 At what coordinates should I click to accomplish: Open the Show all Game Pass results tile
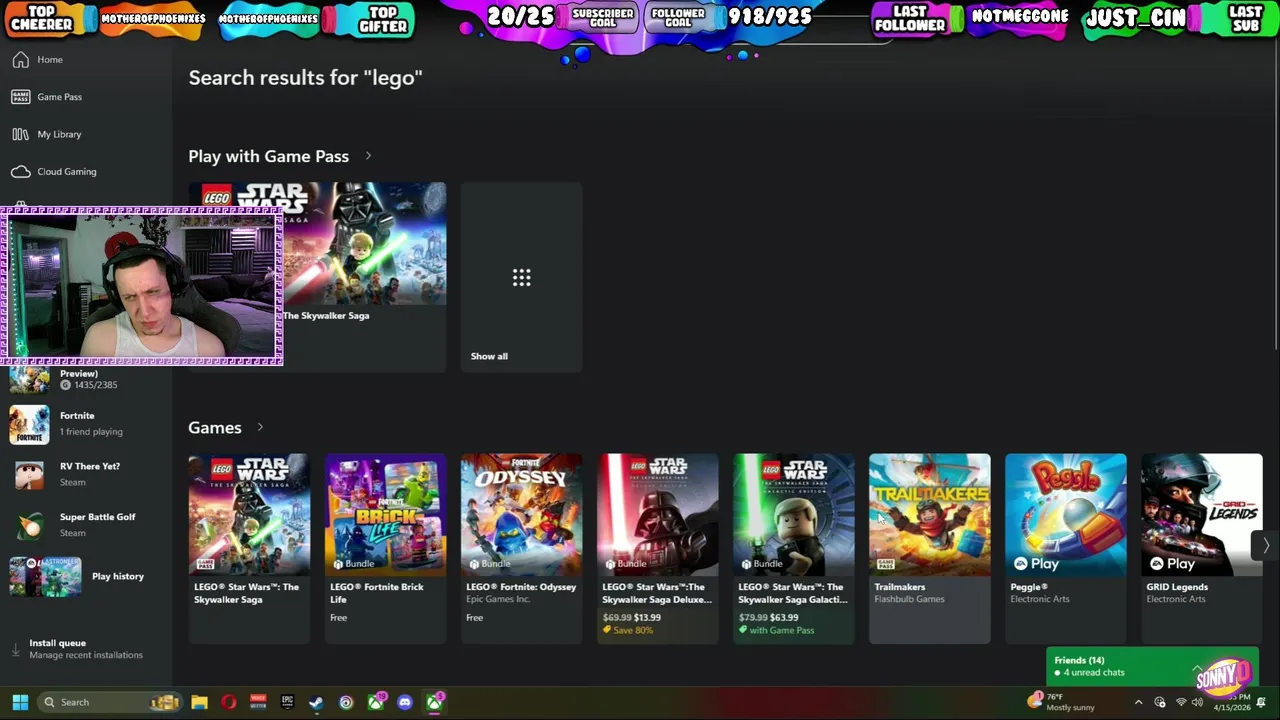click(521, 277)
